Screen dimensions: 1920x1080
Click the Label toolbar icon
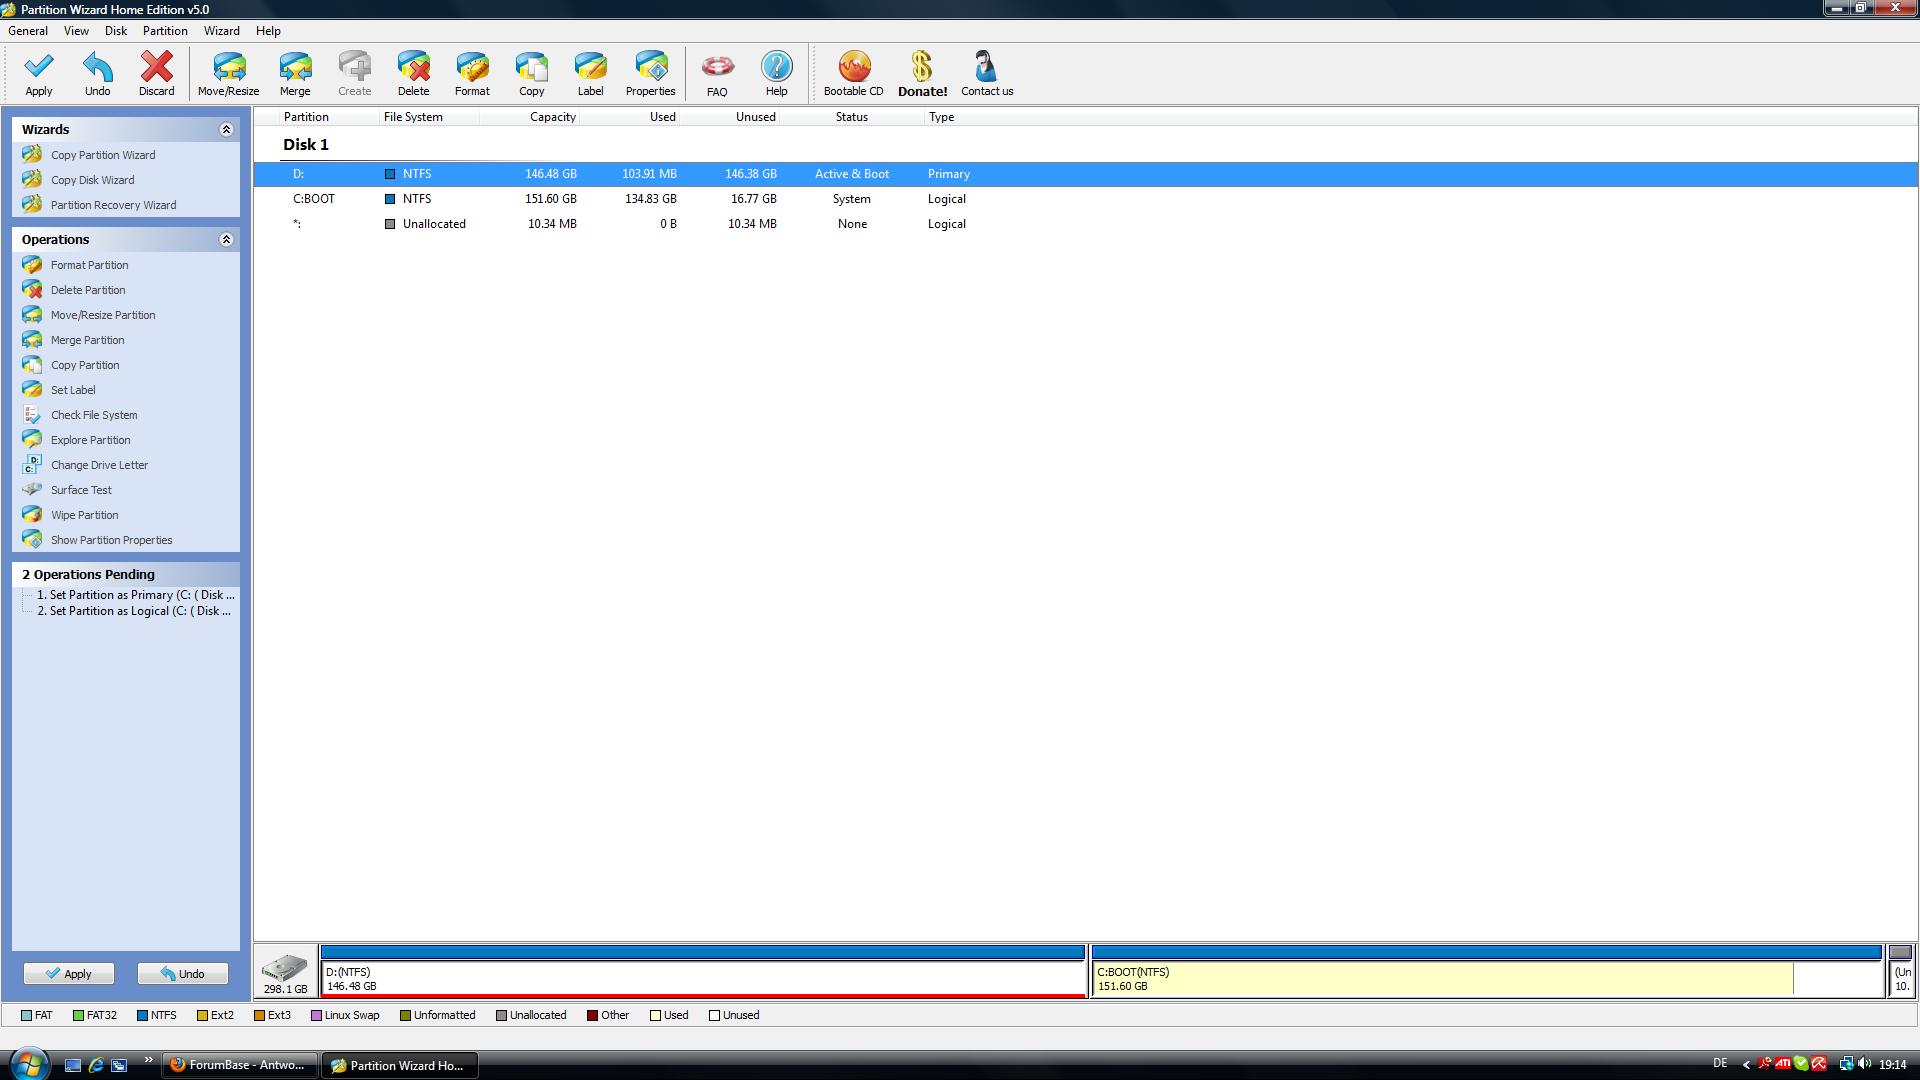(x=590, y=68)
